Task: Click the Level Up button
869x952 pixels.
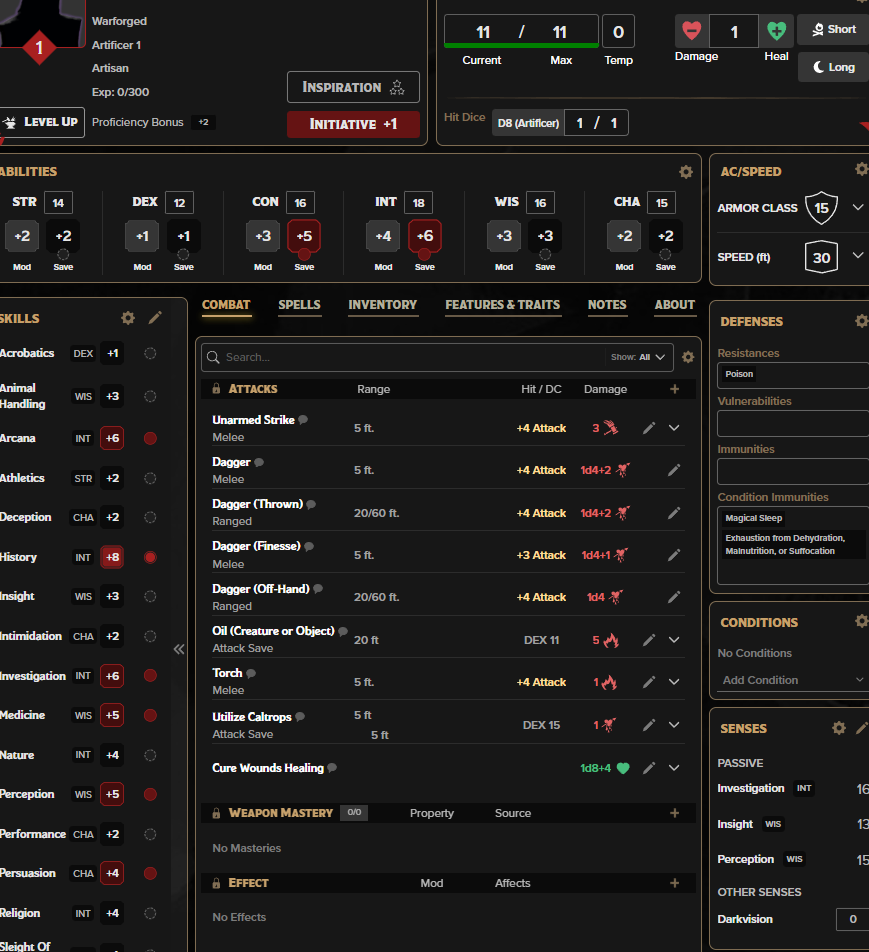Action: 40,122
